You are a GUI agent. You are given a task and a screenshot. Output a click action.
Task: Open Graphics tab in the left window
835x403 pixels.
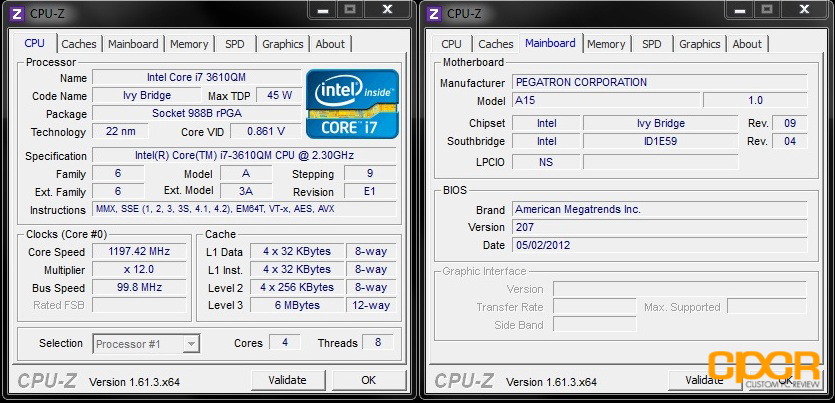pyautogui.click(x=283, y=44)
